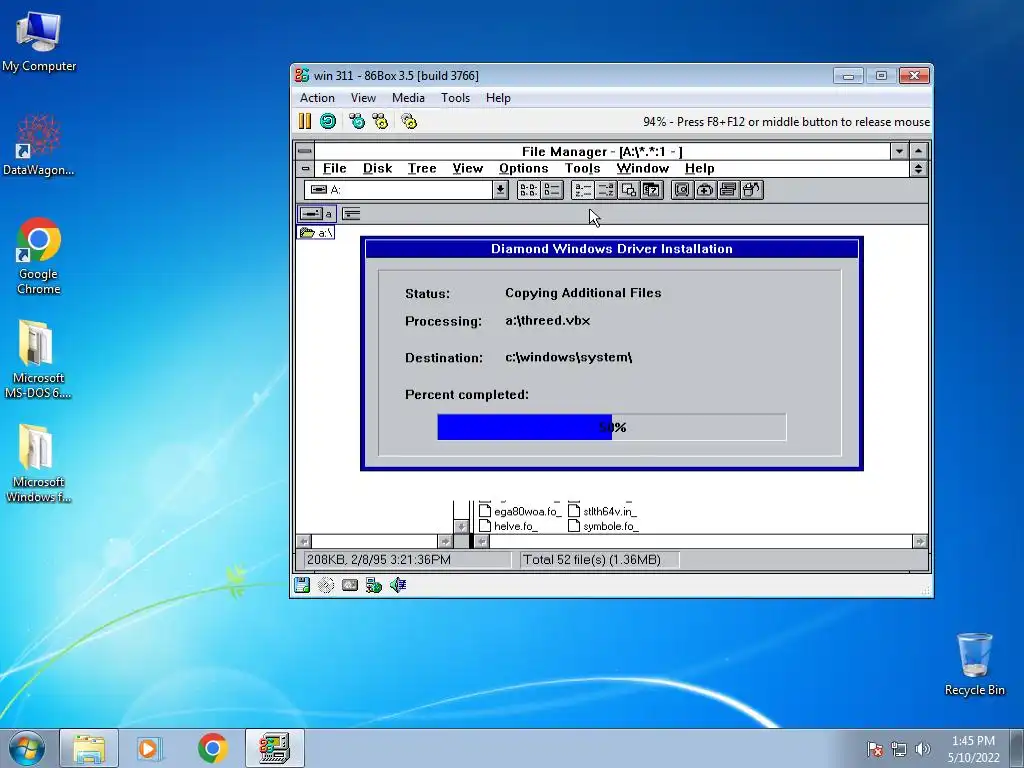Click the stacked-cards tool toolbar button

729,190
